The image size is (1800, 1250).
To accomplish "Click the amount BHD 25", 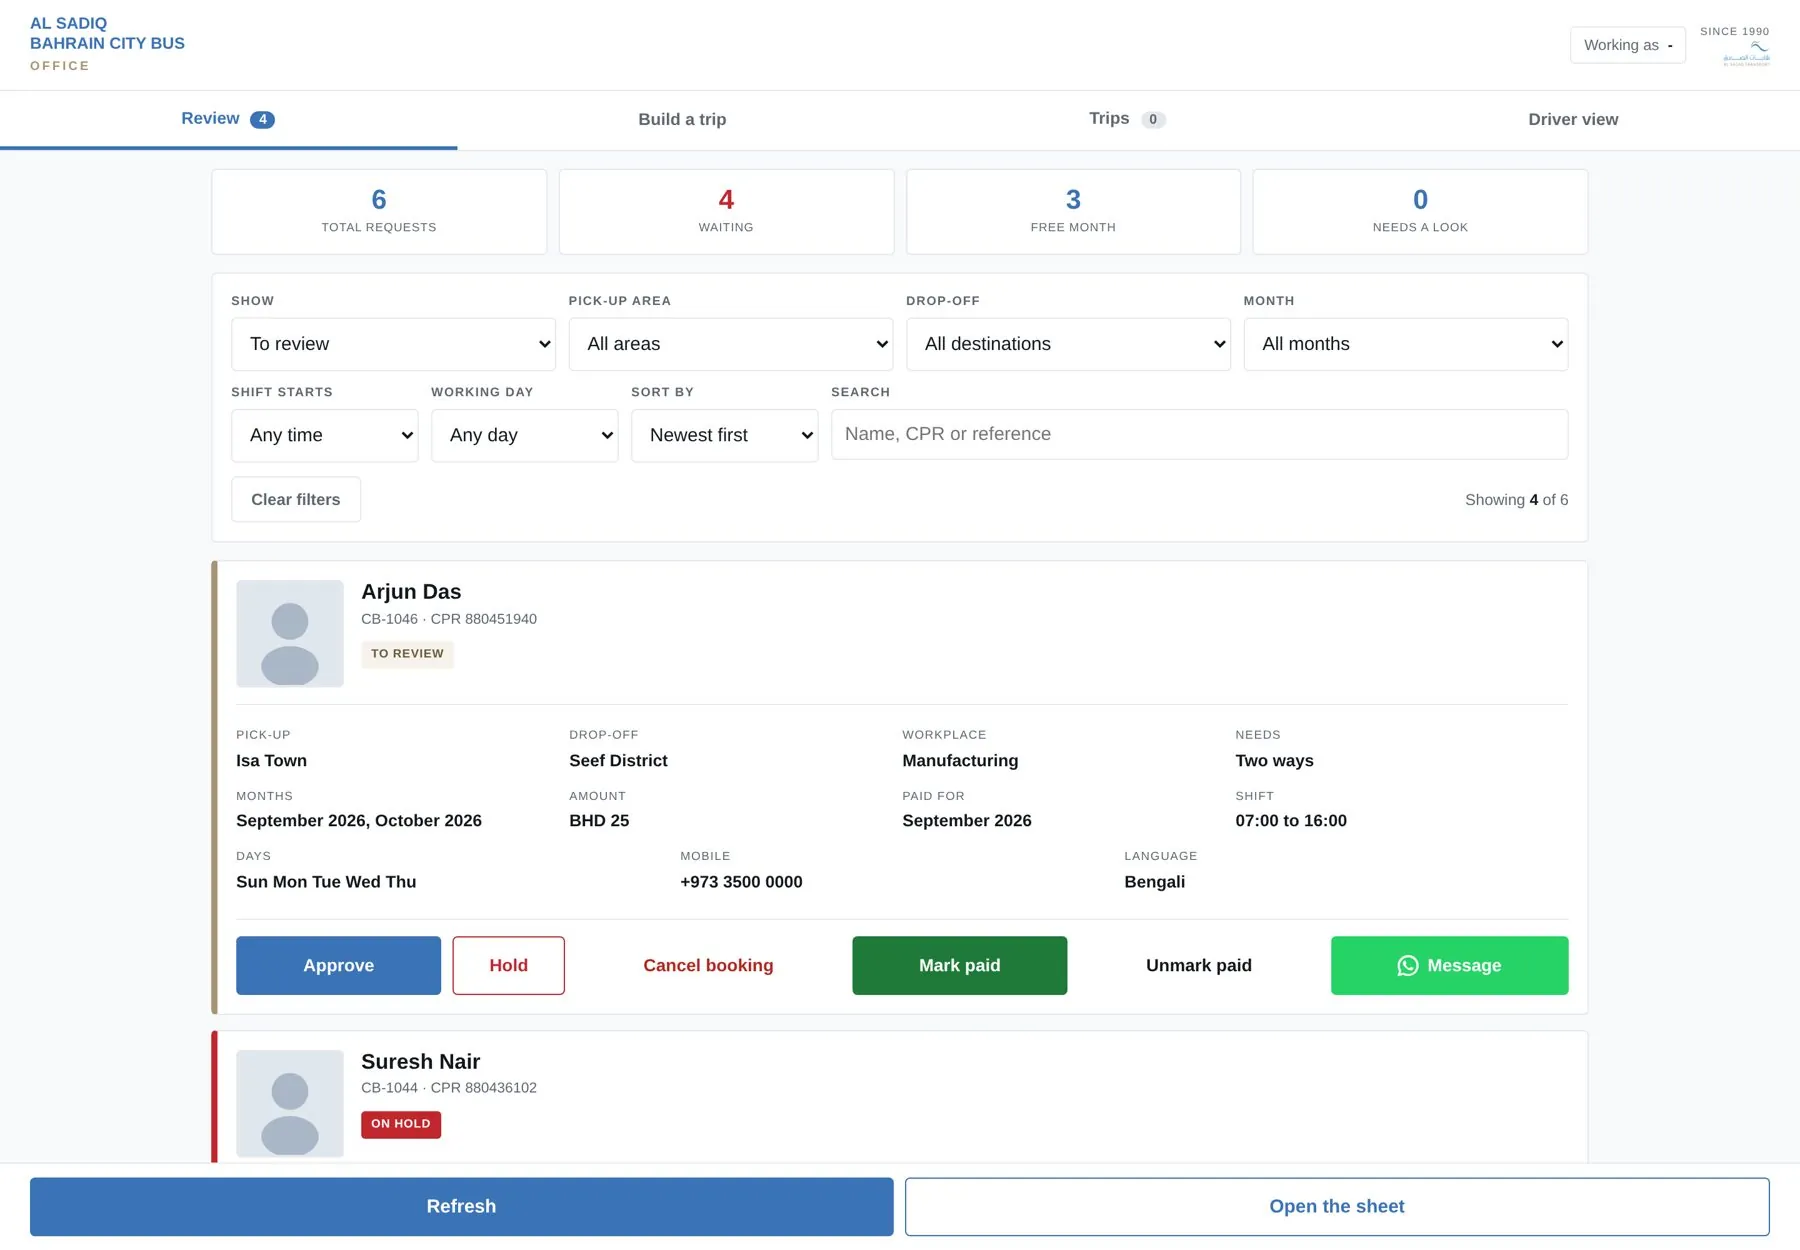I will 599,821.
